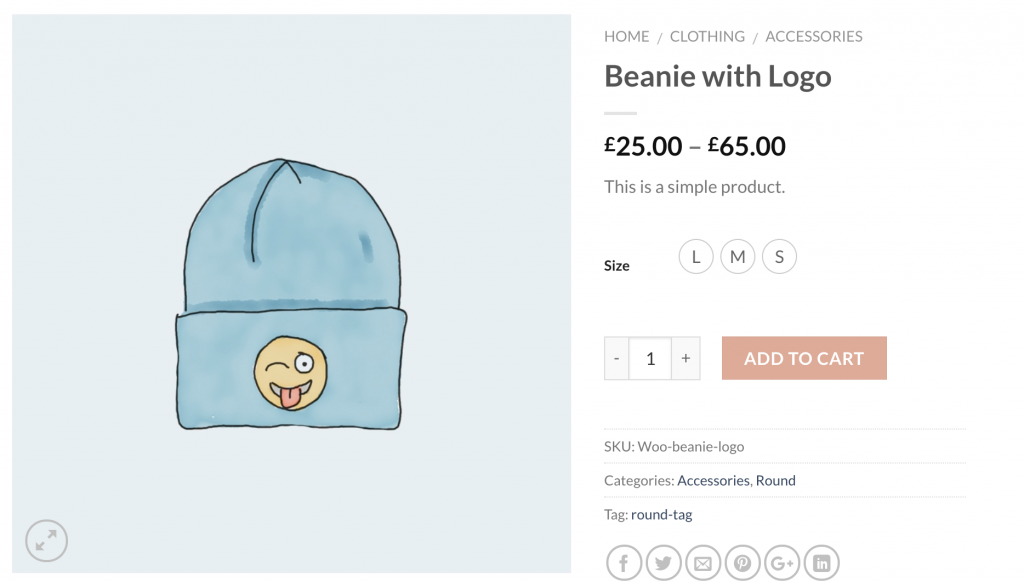Share on Google Plus icon
Viewport: 1024px width, 583px height.
click(x=782, y=563)
